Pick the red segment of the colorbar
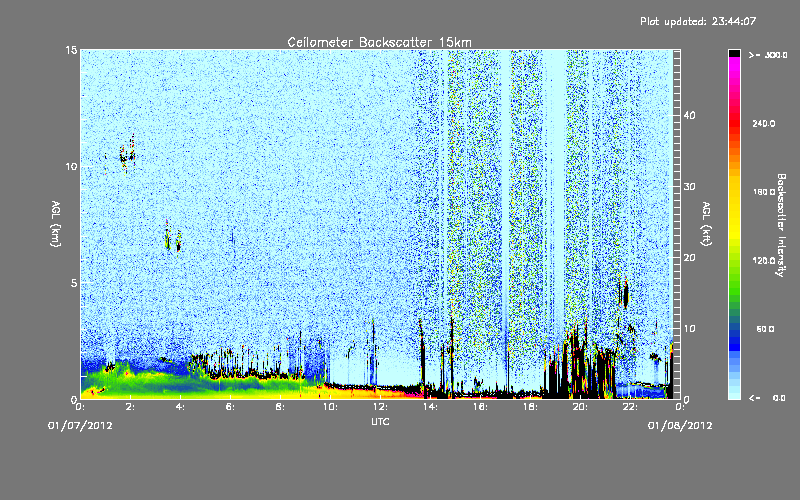800x500 pixels. (x=734, y=125)
